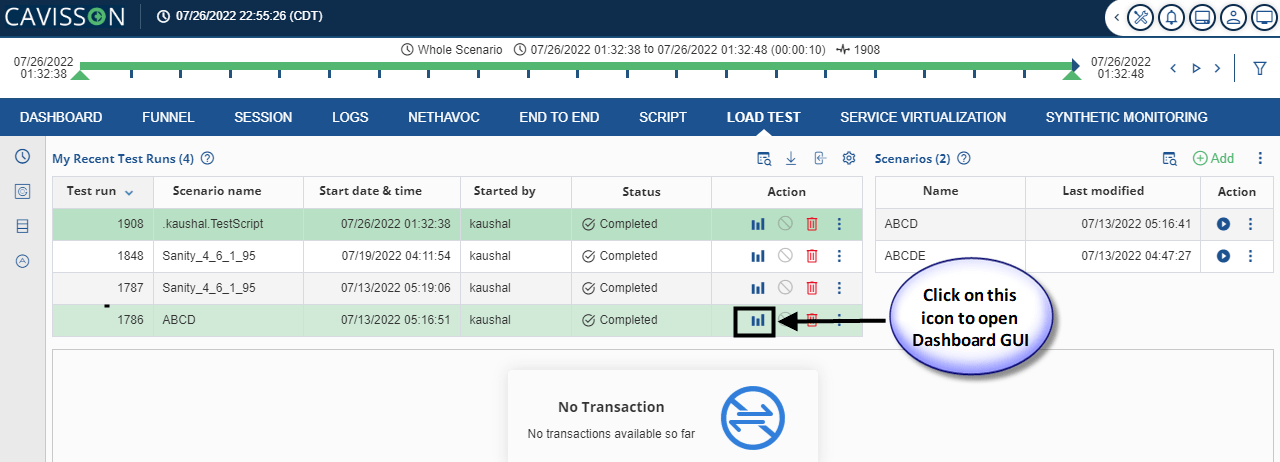Open the SERVICE VIRTUALIZATION tab

pyautogui.click(x=923, y=117)
